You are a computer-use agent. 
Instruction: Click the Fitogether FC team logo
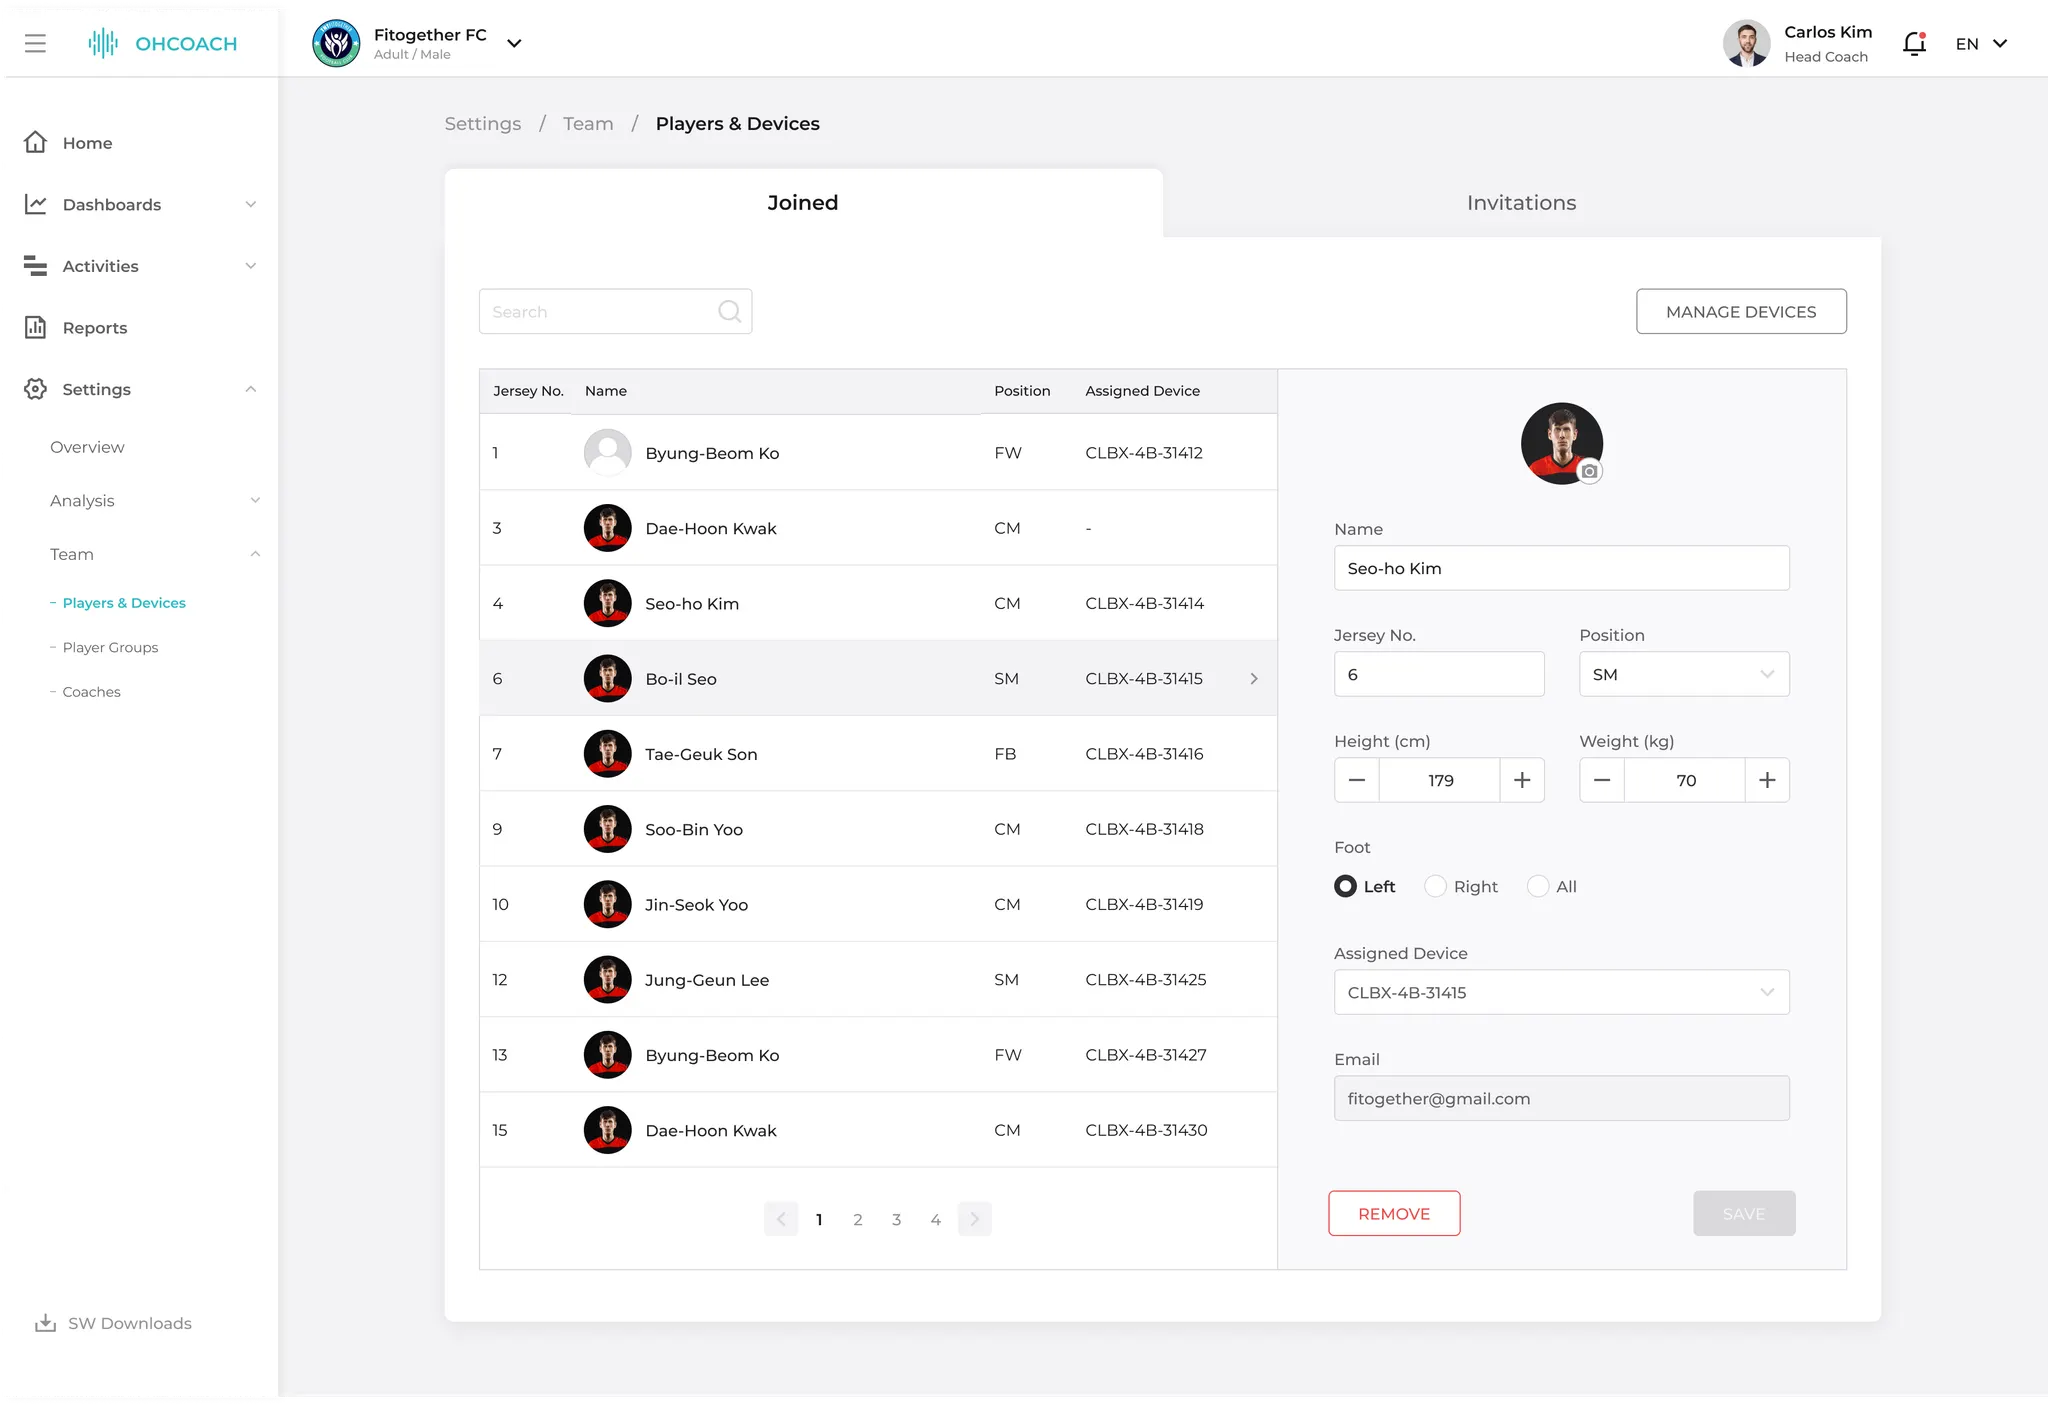click(336, 43)
